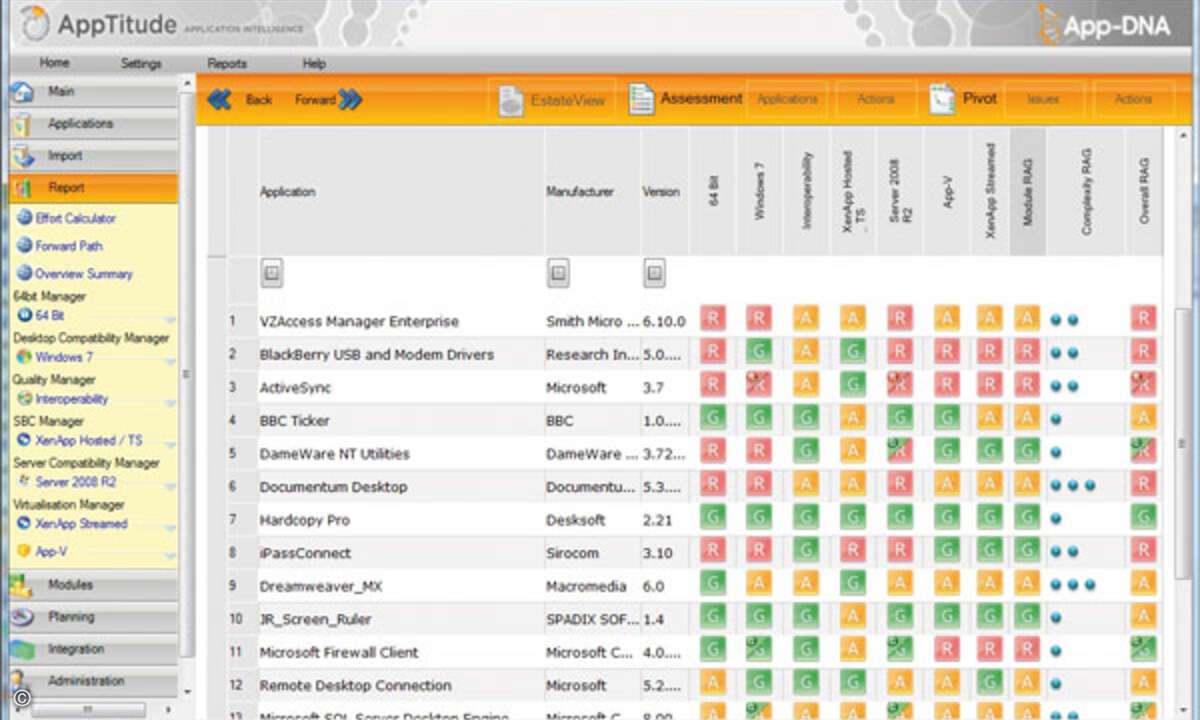Open the App-V report in sidebar
This screenshot has height=720, width=1200.
point(45,551)
